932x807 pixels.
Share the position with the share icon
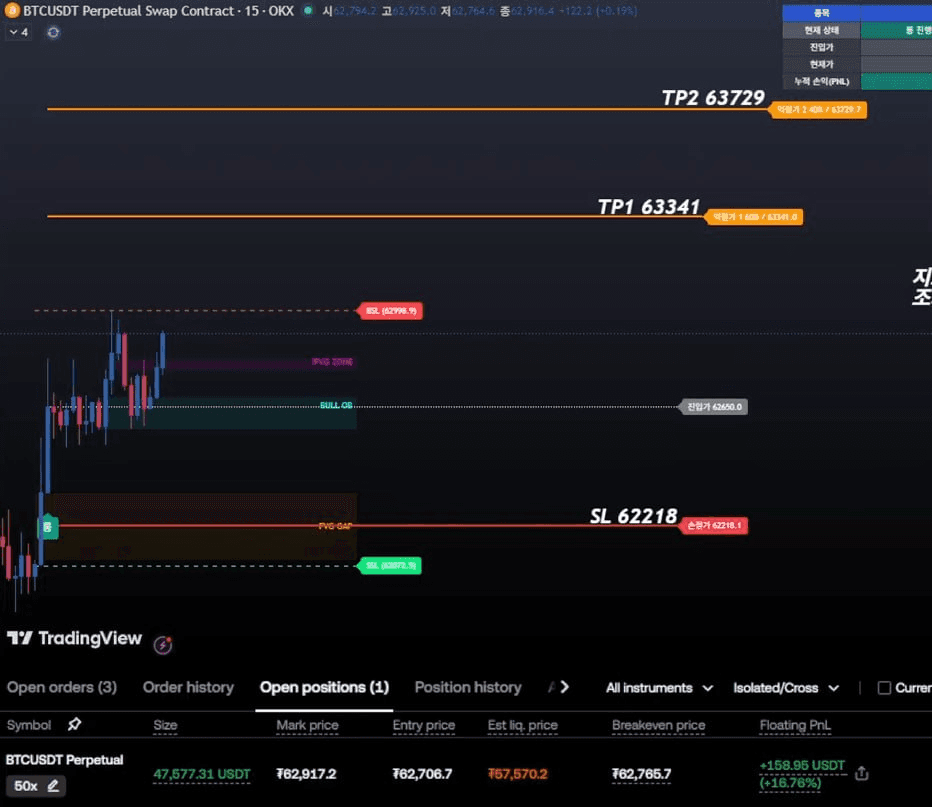click(862, 773)
